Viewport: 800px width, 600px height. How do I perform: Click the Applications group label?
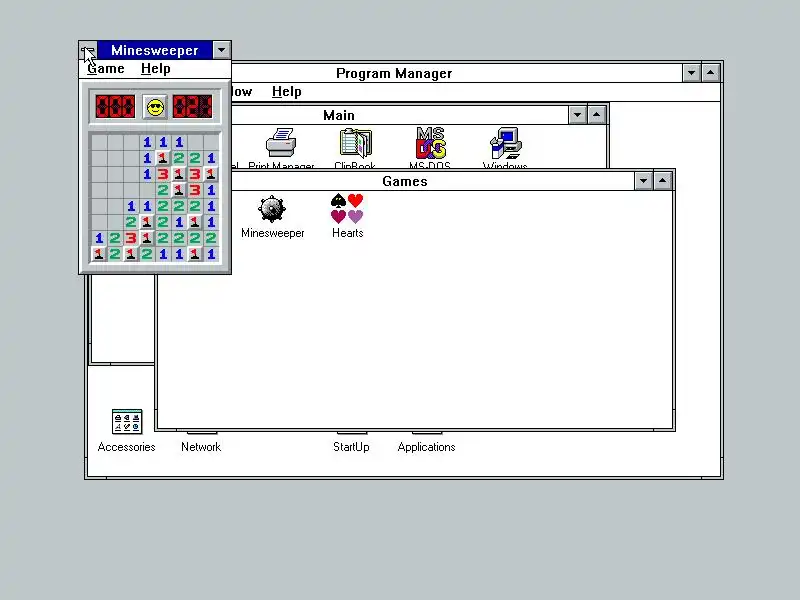(x=427, y=447)
